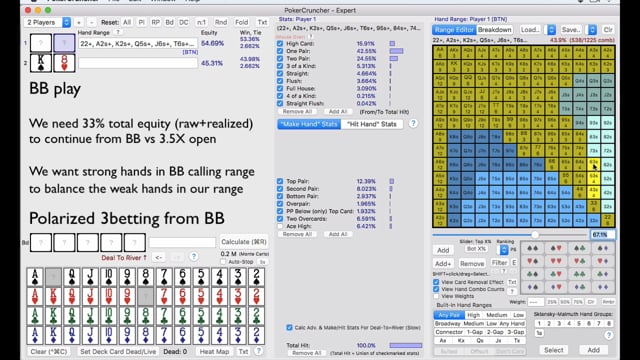Open Sklansky-Malmuth groups help icon
The image size is (640, 360).
pyautogui.click(x=609, y=335)
